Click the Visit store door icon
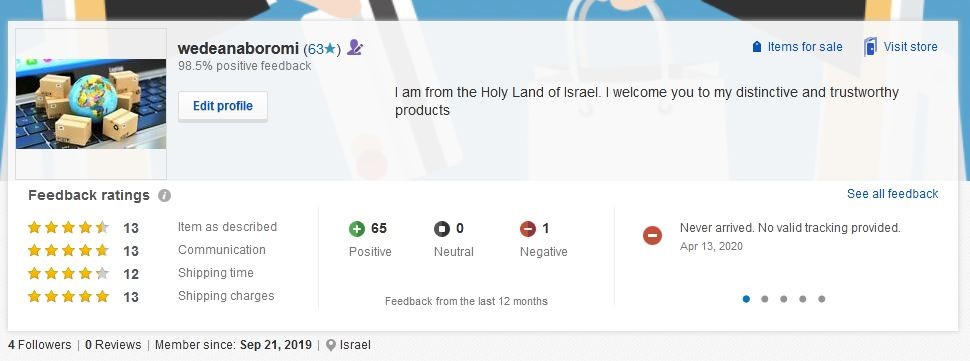970x361 pixels. click(870, 47)
